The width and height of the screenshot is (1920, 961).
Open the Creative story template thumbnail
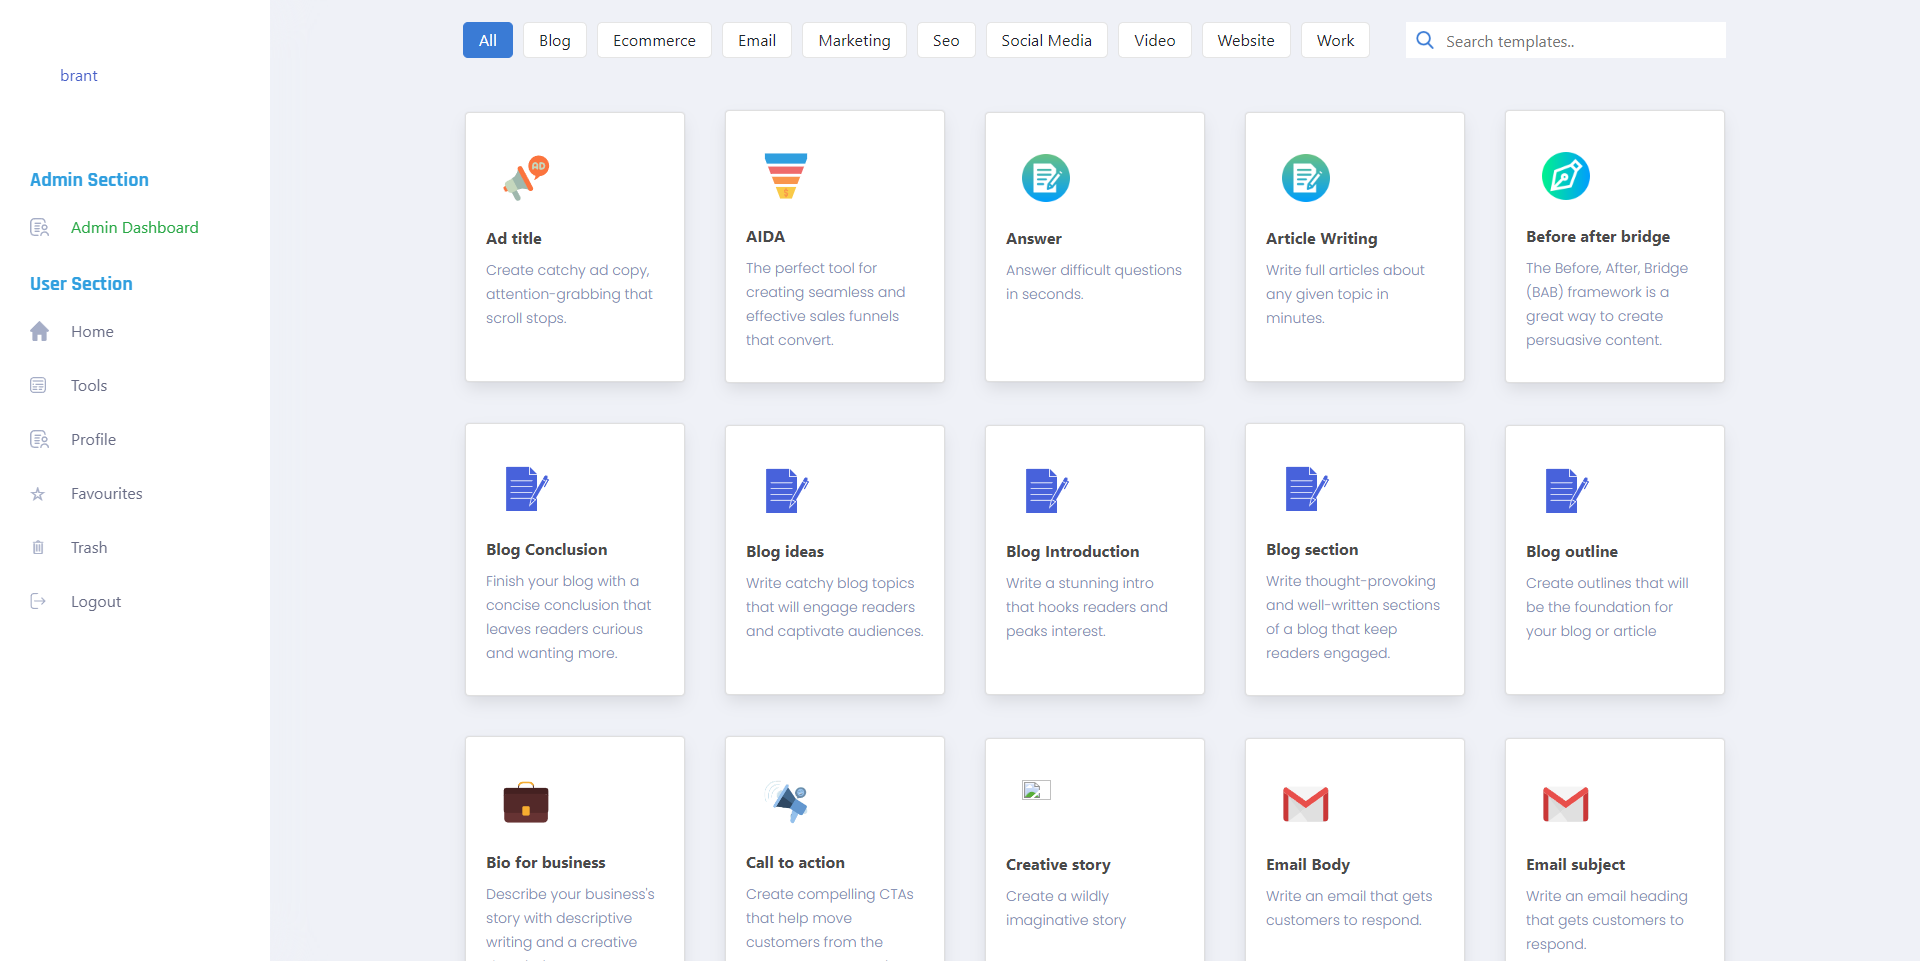1036,791
